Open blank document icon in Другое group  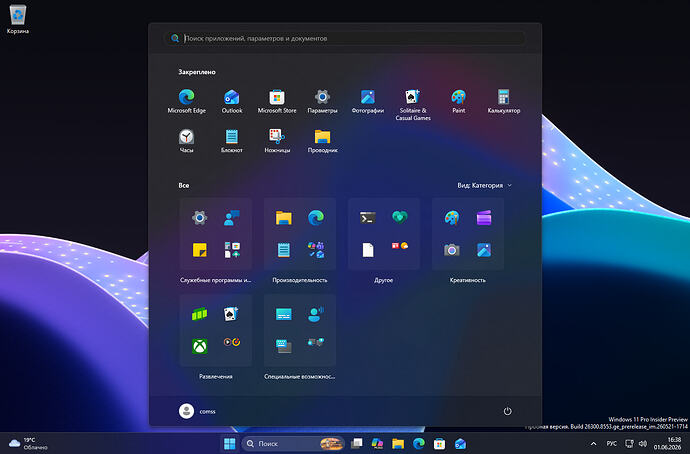coord(368,250)
